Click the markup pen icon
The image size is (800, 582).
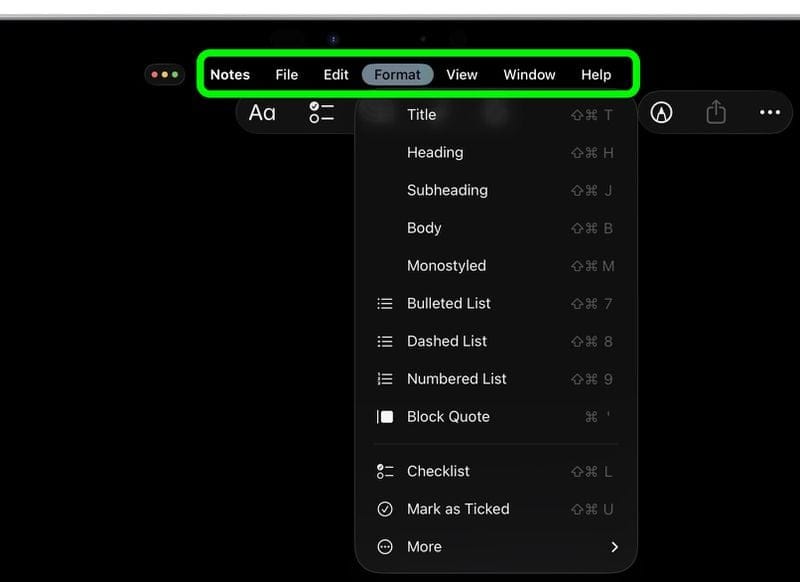tap(661, 113)
